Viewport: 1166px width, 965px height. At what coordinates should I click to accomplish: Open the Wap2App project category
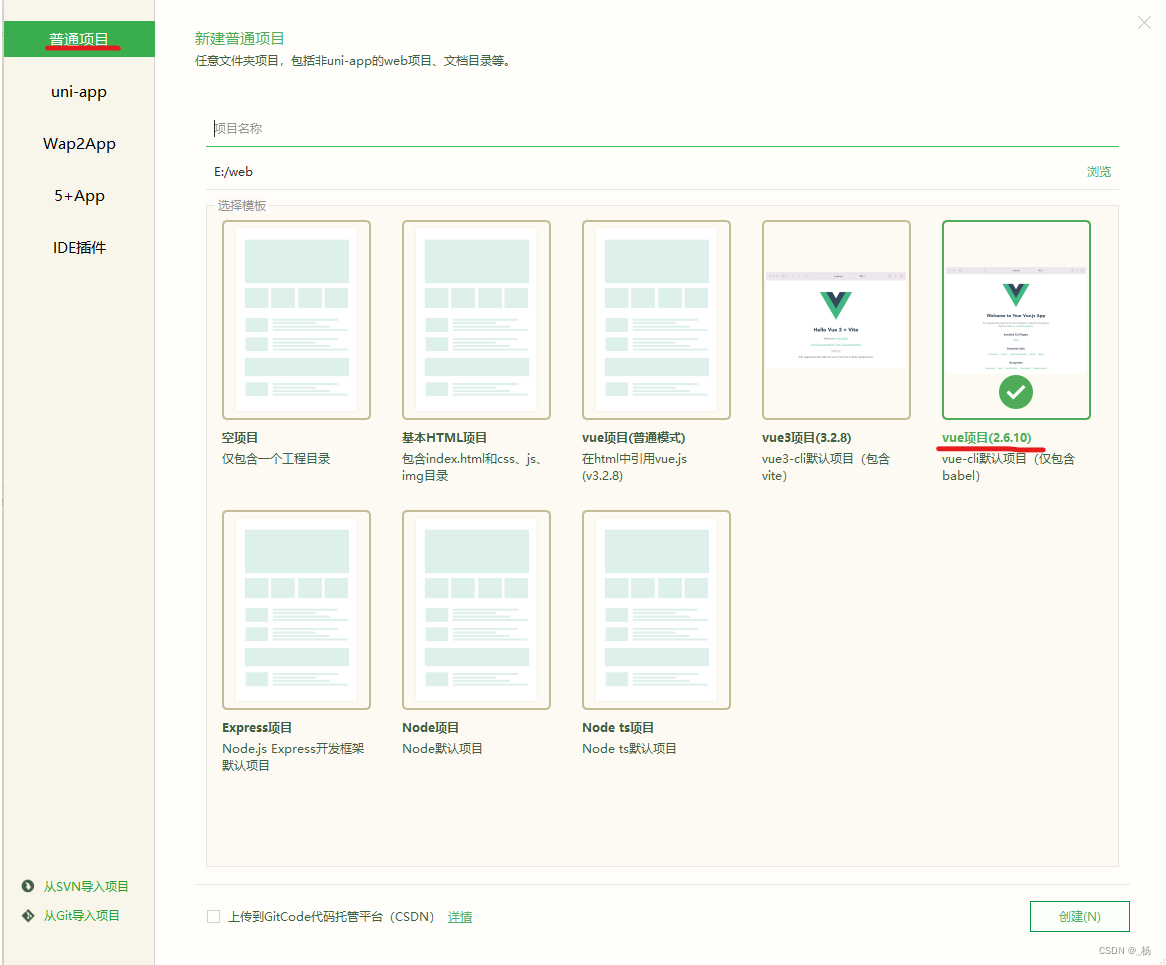tap(78, 143)
